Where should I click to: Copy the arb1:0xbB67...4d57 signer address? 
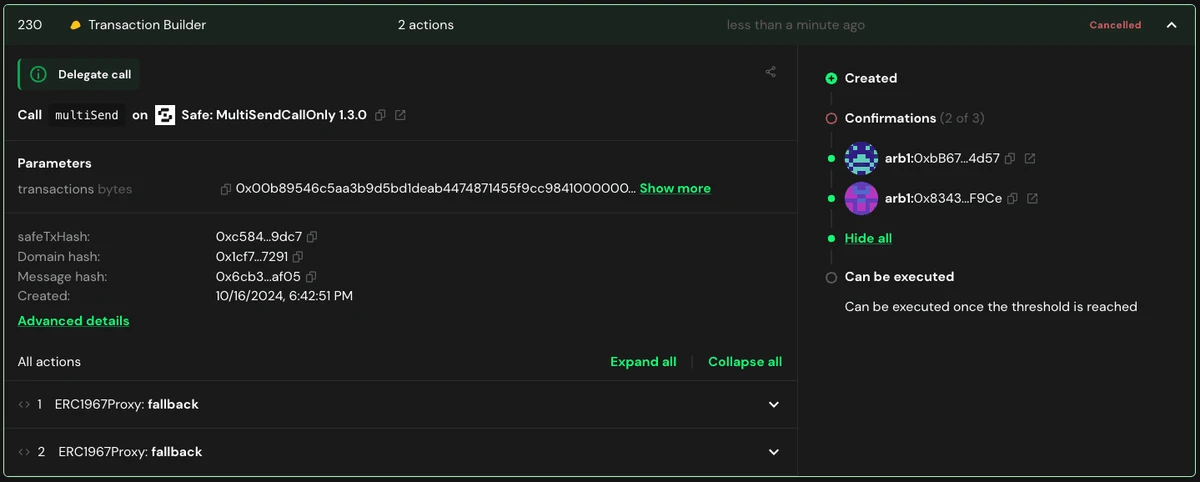click(x=1010, y=158)
